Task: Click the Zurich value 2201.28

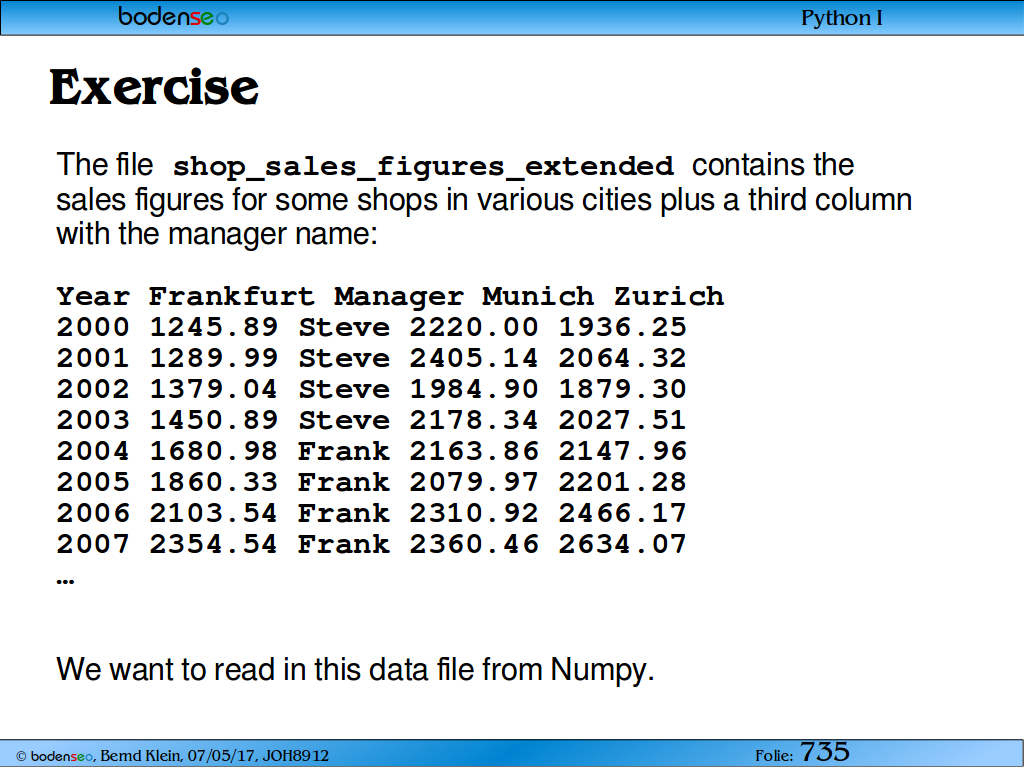Action: (x=622, y=482)
